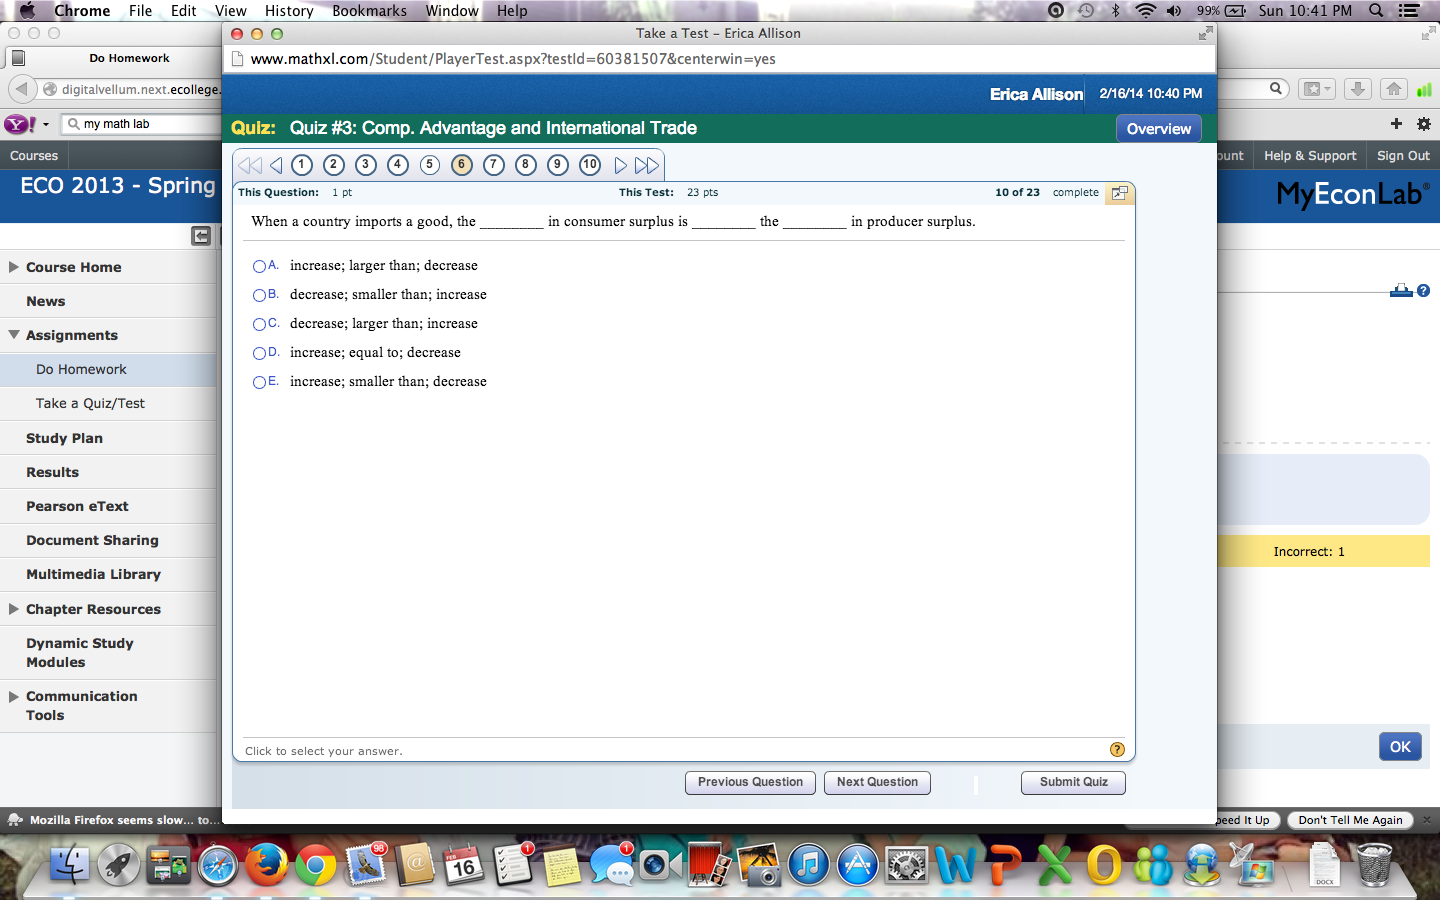Click OK in the background dialog
This screenshot has width=1440, height=900.
pyautogui.click(x=1400, y=747)
